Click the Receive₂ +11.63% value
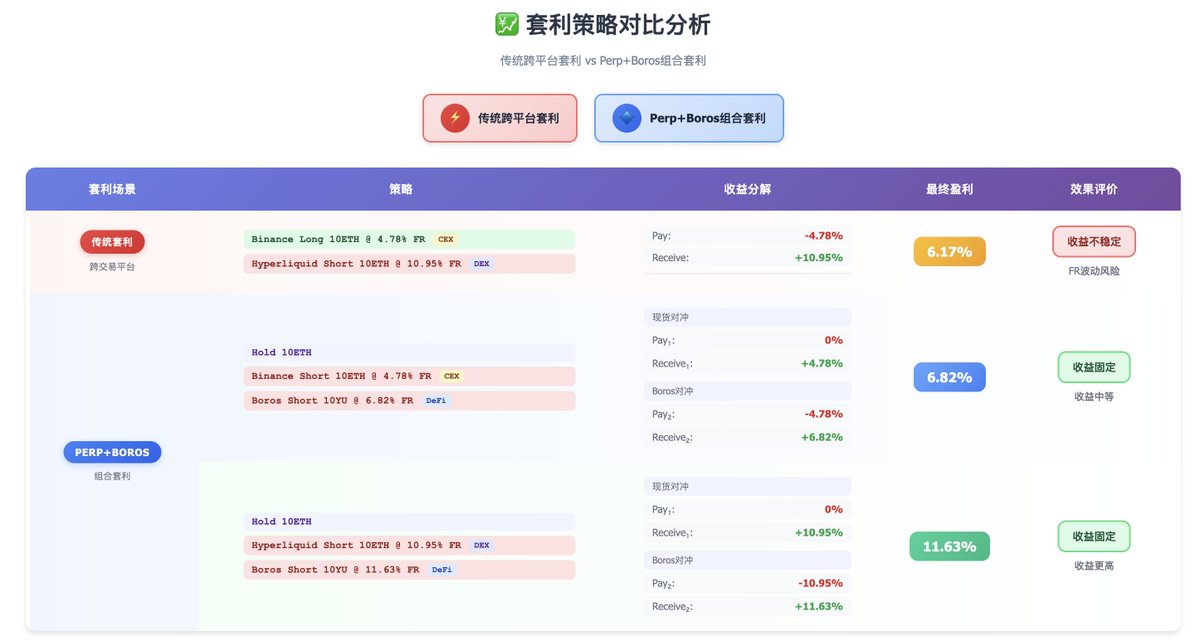 click(x=820, y=607)
